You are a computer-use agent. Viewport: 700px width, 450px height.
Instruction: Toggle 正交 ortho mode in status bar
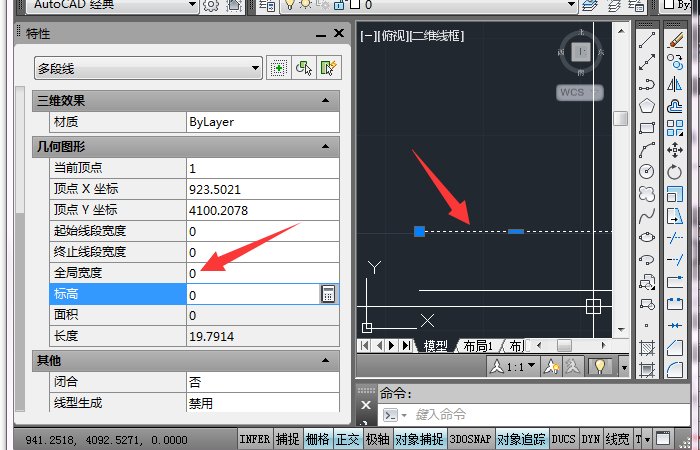347,439
